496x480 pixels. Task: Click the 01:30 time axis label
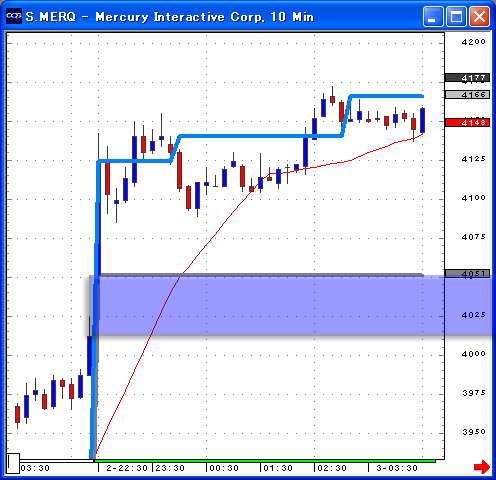(278, 468)
